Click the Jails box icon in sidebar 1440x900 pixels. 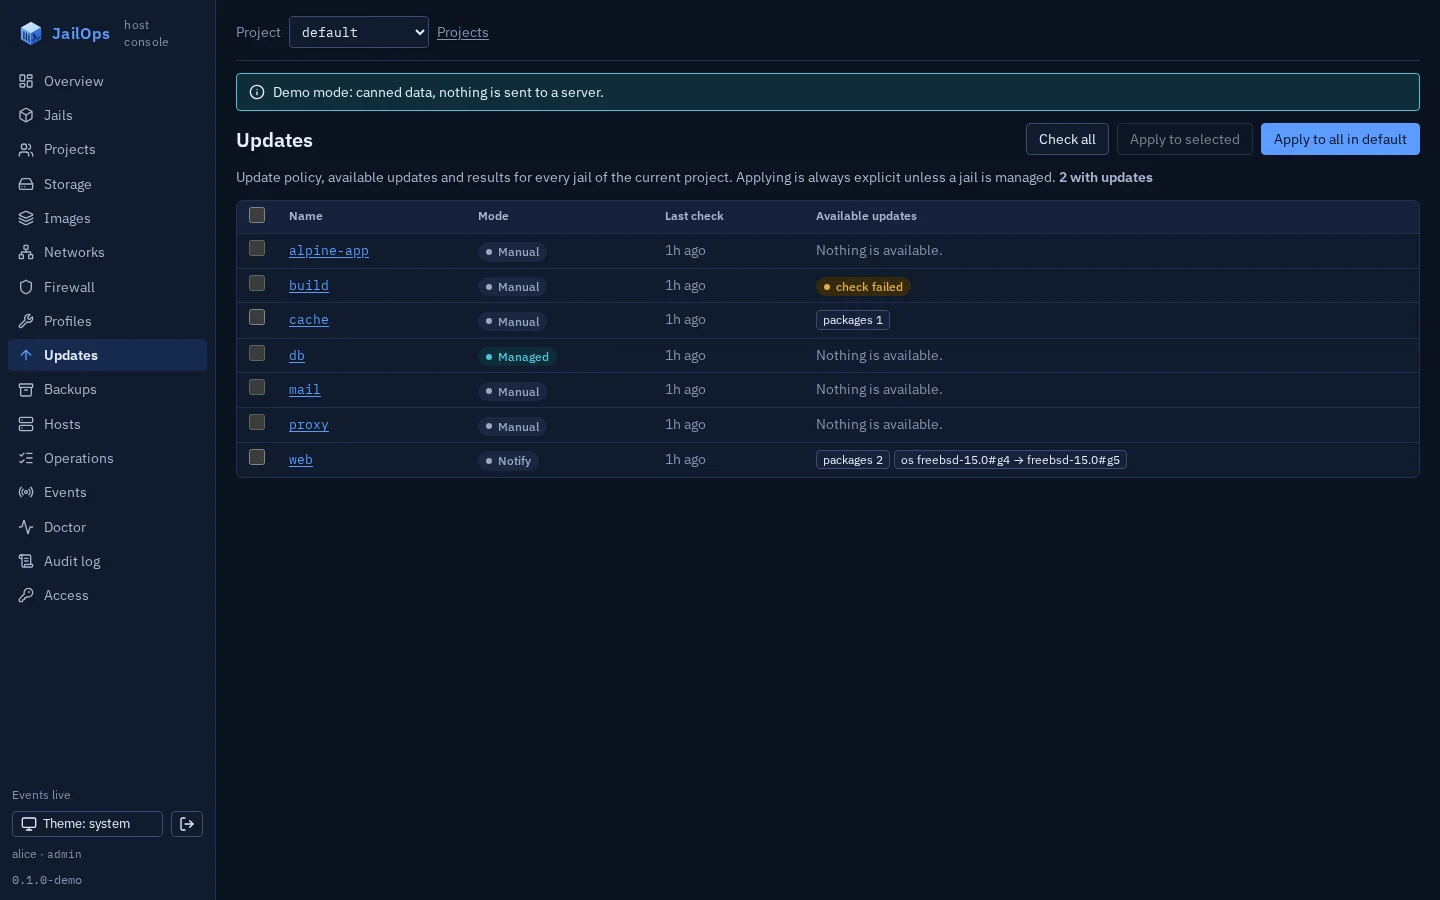click(x=26, y=115)
